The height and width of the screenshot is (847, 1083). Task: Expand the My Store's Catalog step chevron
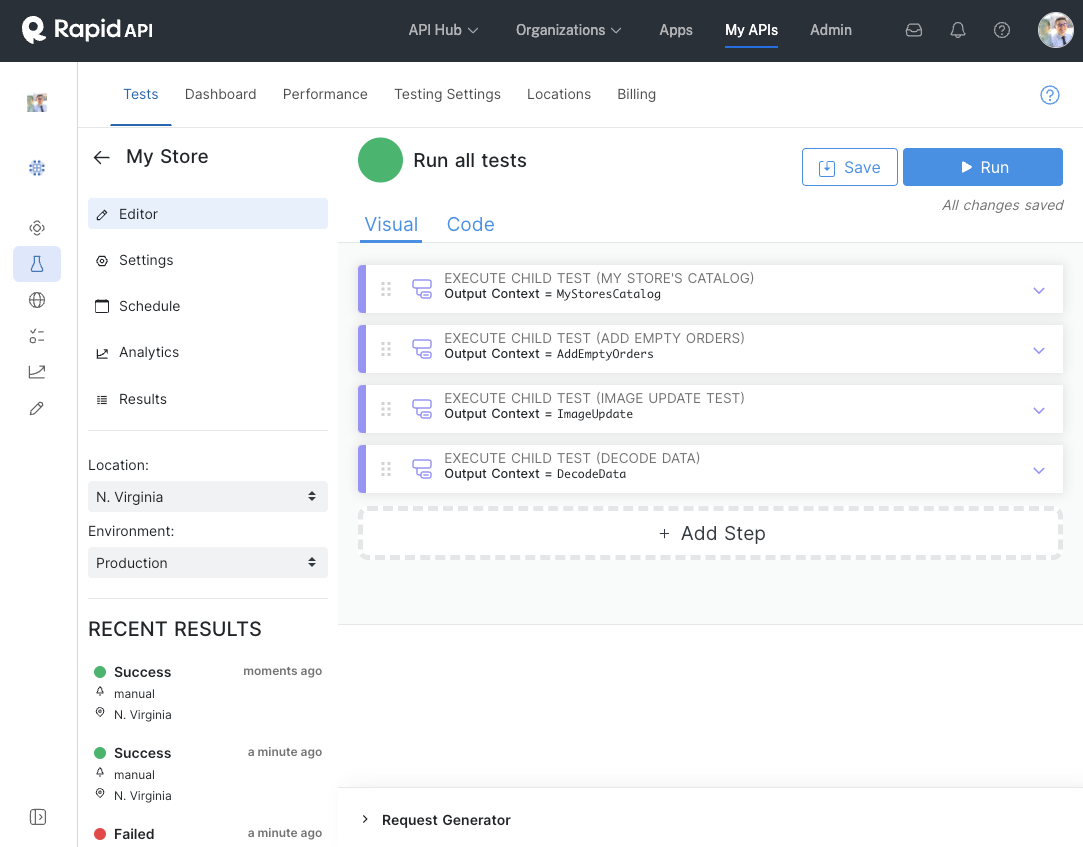click(1039, 290)
